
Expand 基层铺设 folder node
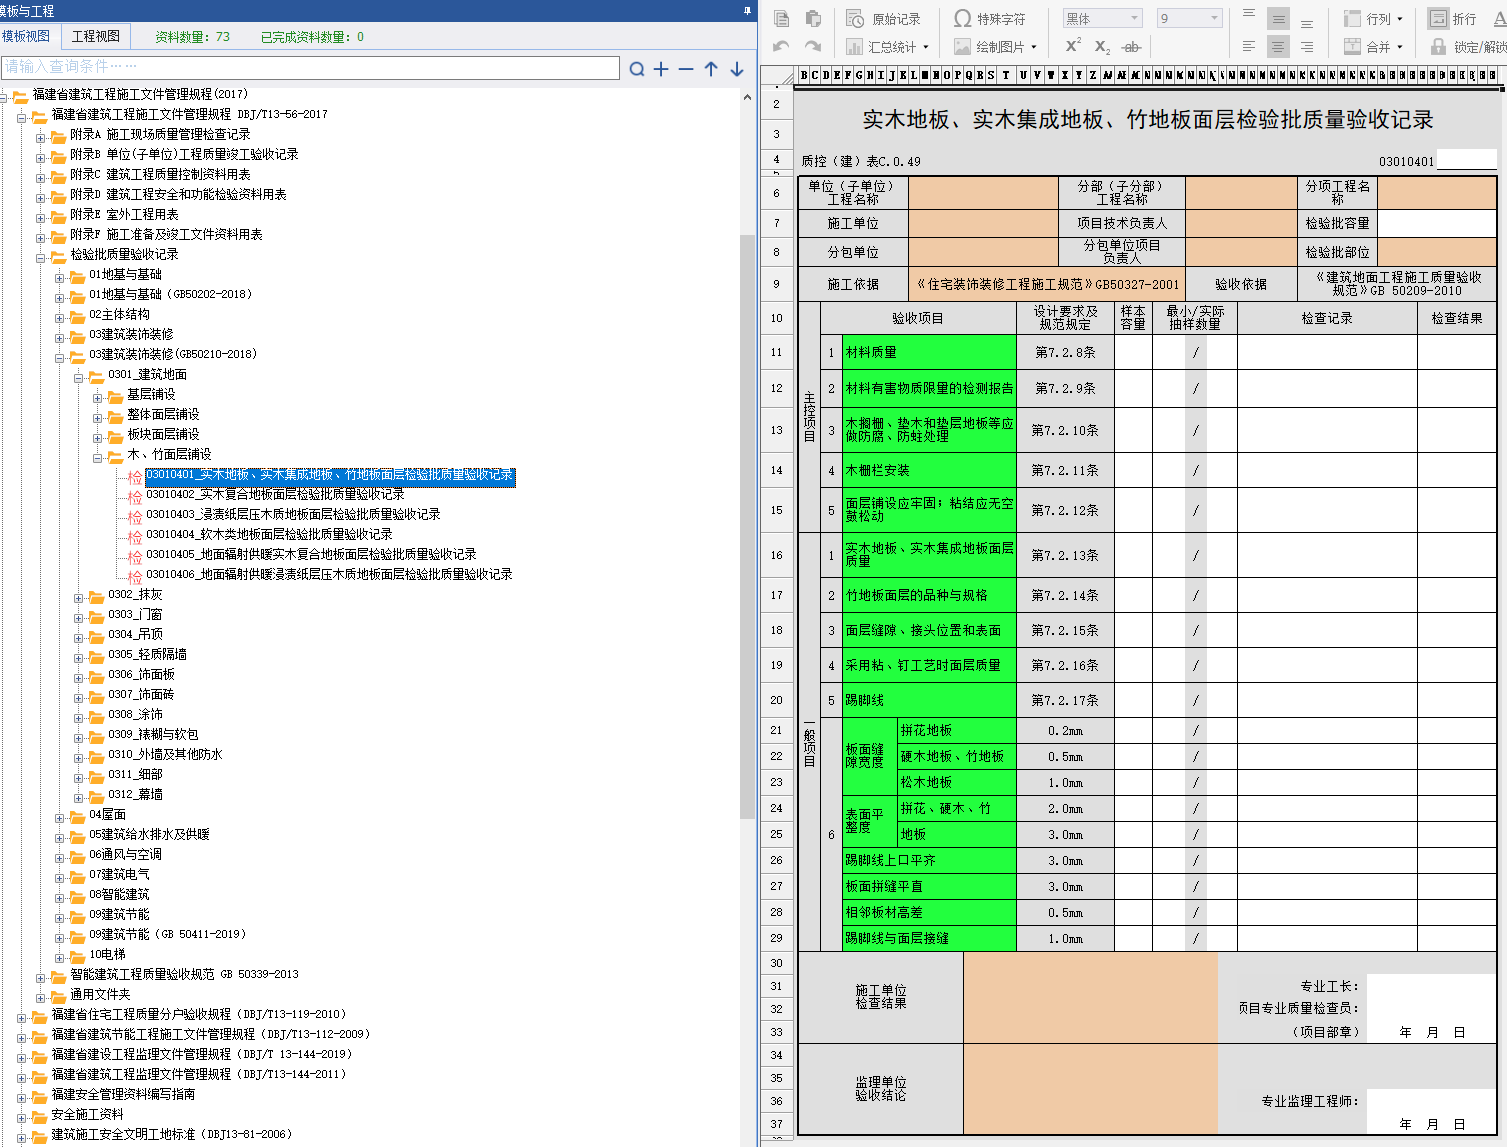(x=98, y=398)
